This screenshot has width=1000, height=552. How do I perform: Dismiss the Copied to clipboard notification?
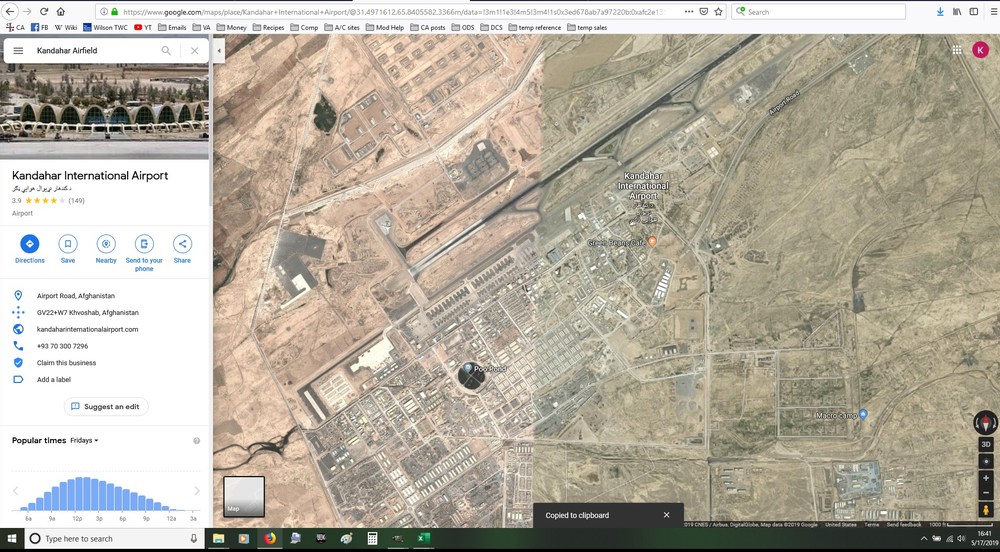click(666, 515)
